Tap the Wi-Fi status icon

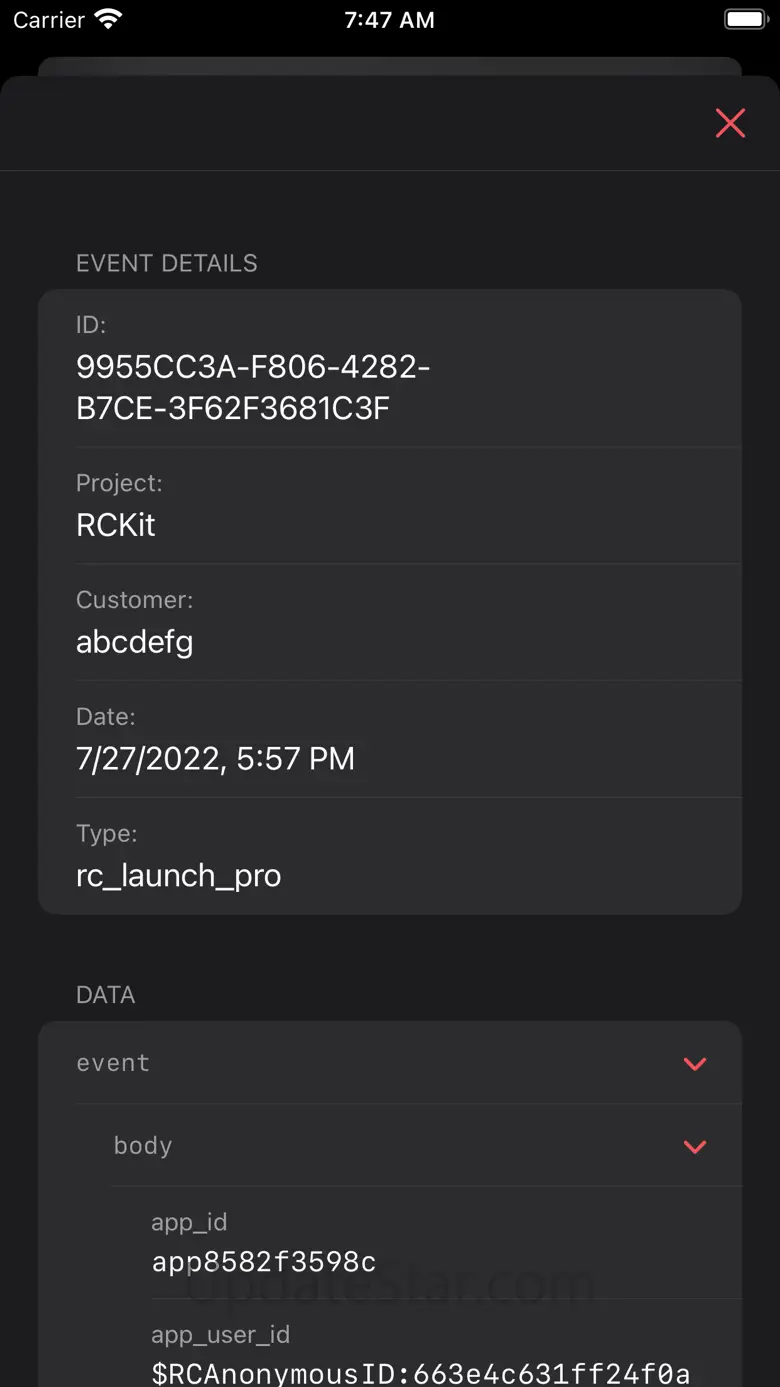[x=107, y=20]
